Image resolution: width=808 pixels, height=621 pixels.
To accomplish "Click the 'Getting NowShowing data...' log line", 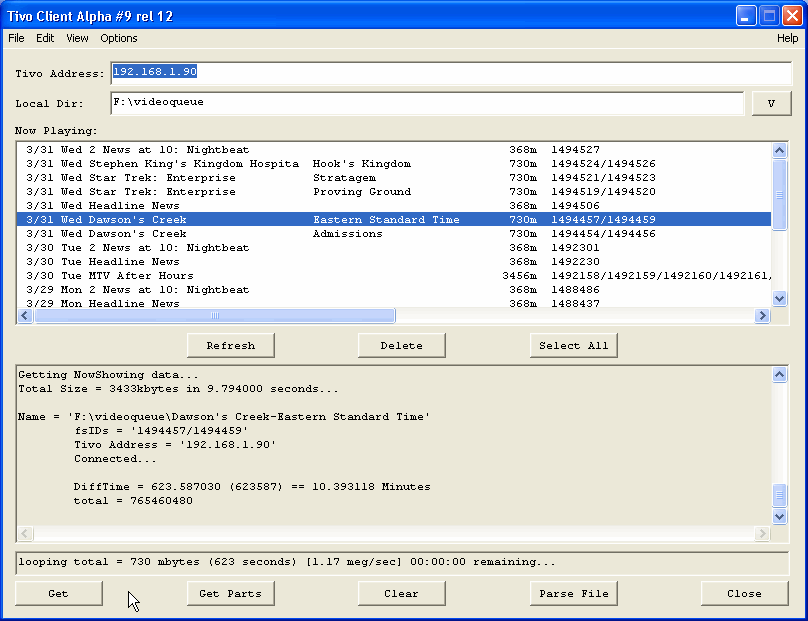I will tap(108, 375).
